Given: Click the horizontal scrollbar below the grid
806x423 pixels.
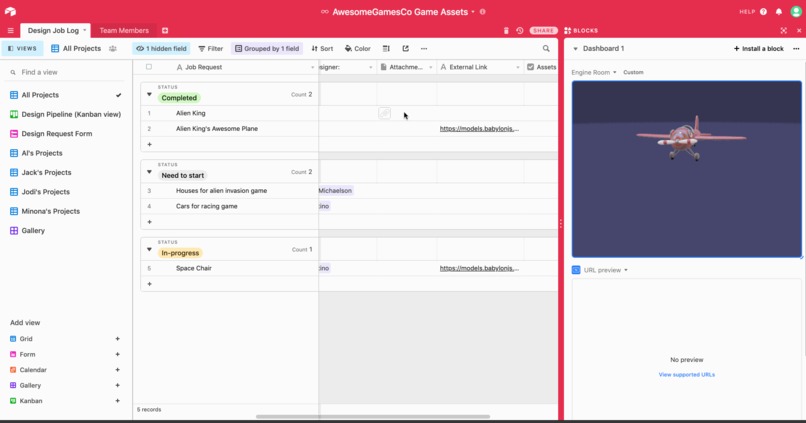Looking at the screenshot, I should pyautogui.click(x=373, y=416).
